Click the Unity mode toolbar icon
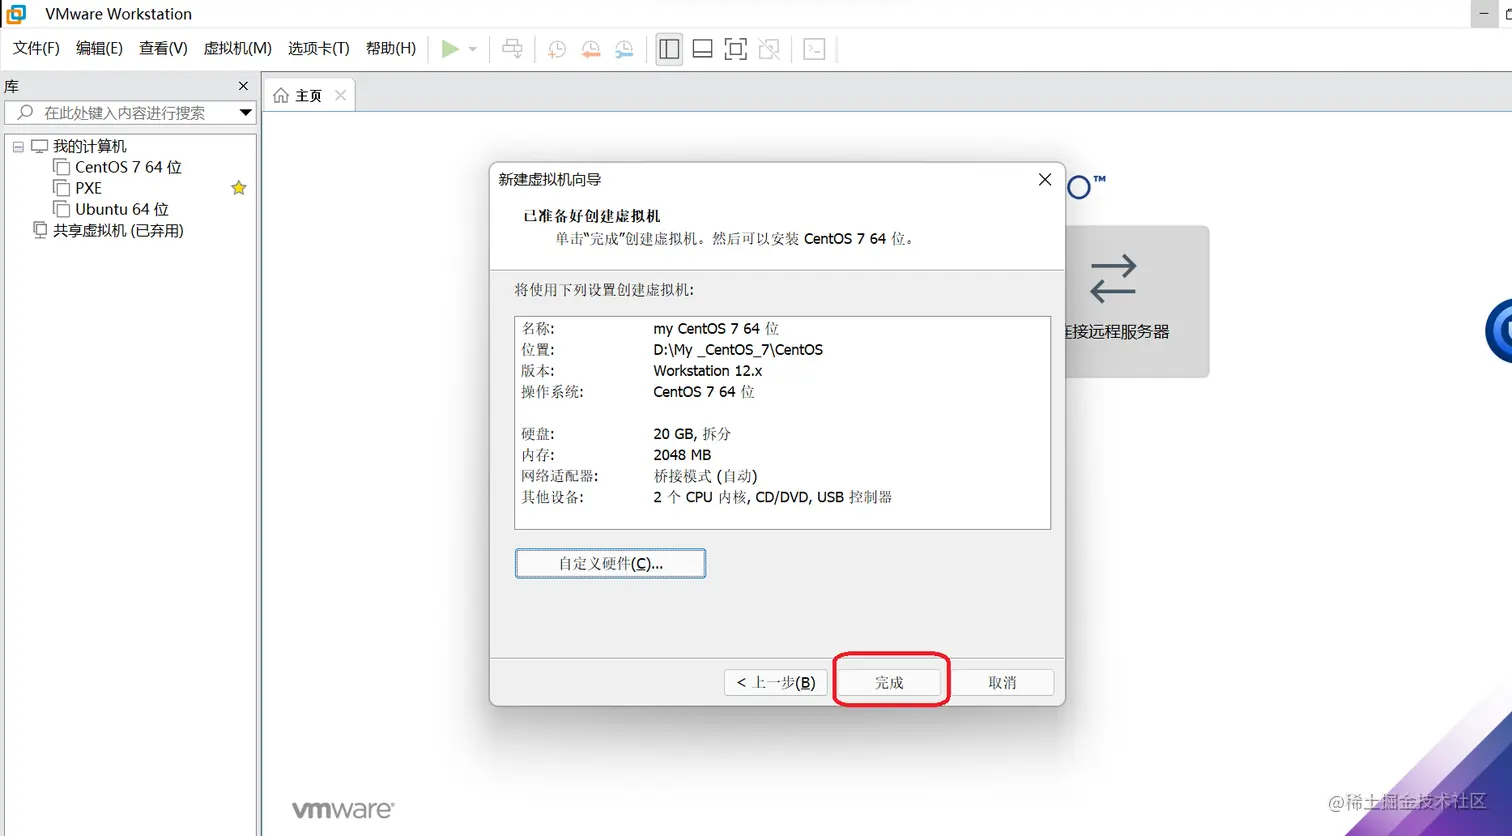The image size is (1512, 836). 769,49
